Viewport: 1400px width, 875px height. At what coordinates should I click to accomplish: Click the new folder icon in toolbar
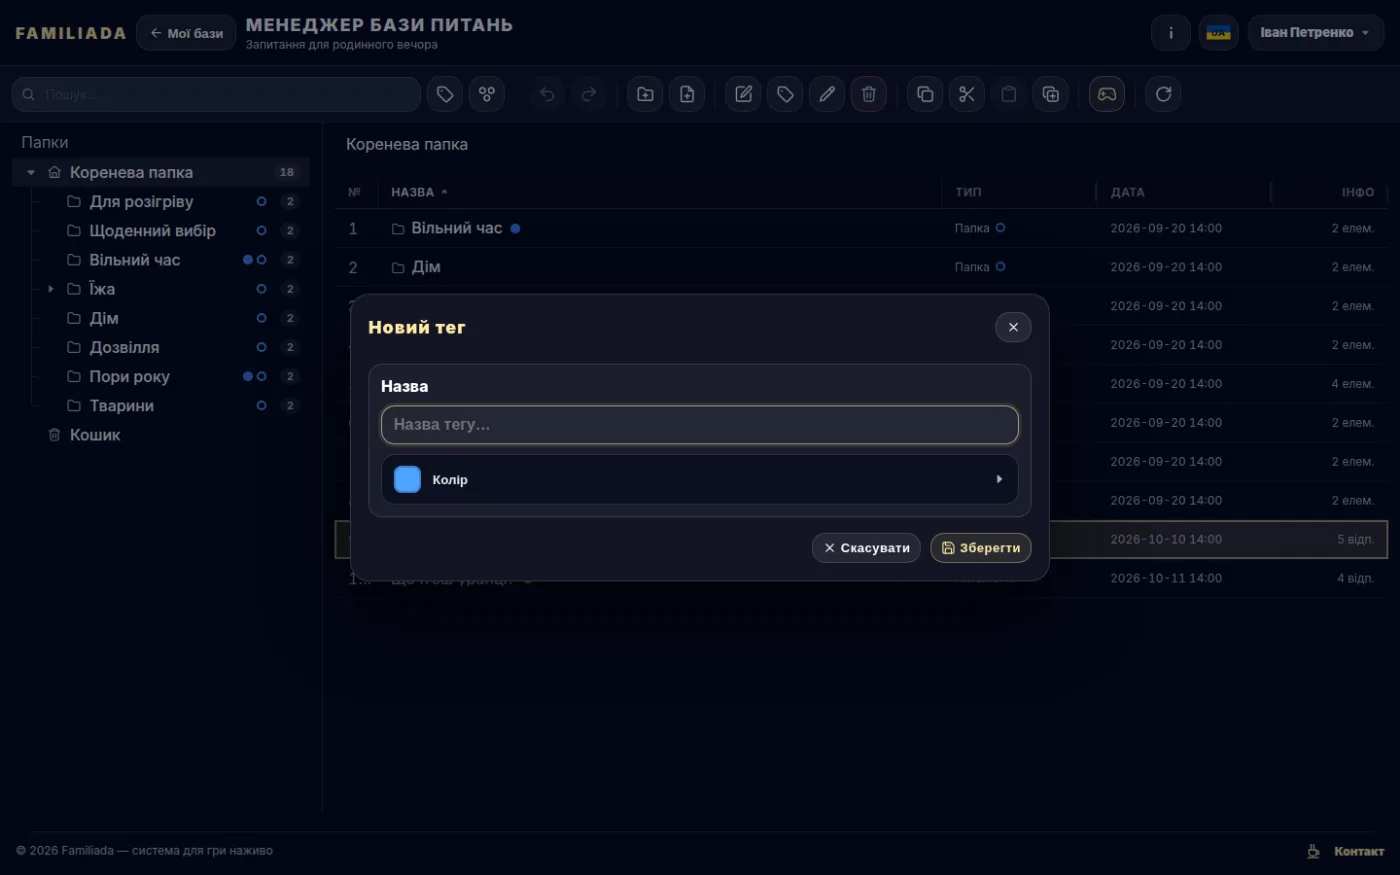point(645,94)
